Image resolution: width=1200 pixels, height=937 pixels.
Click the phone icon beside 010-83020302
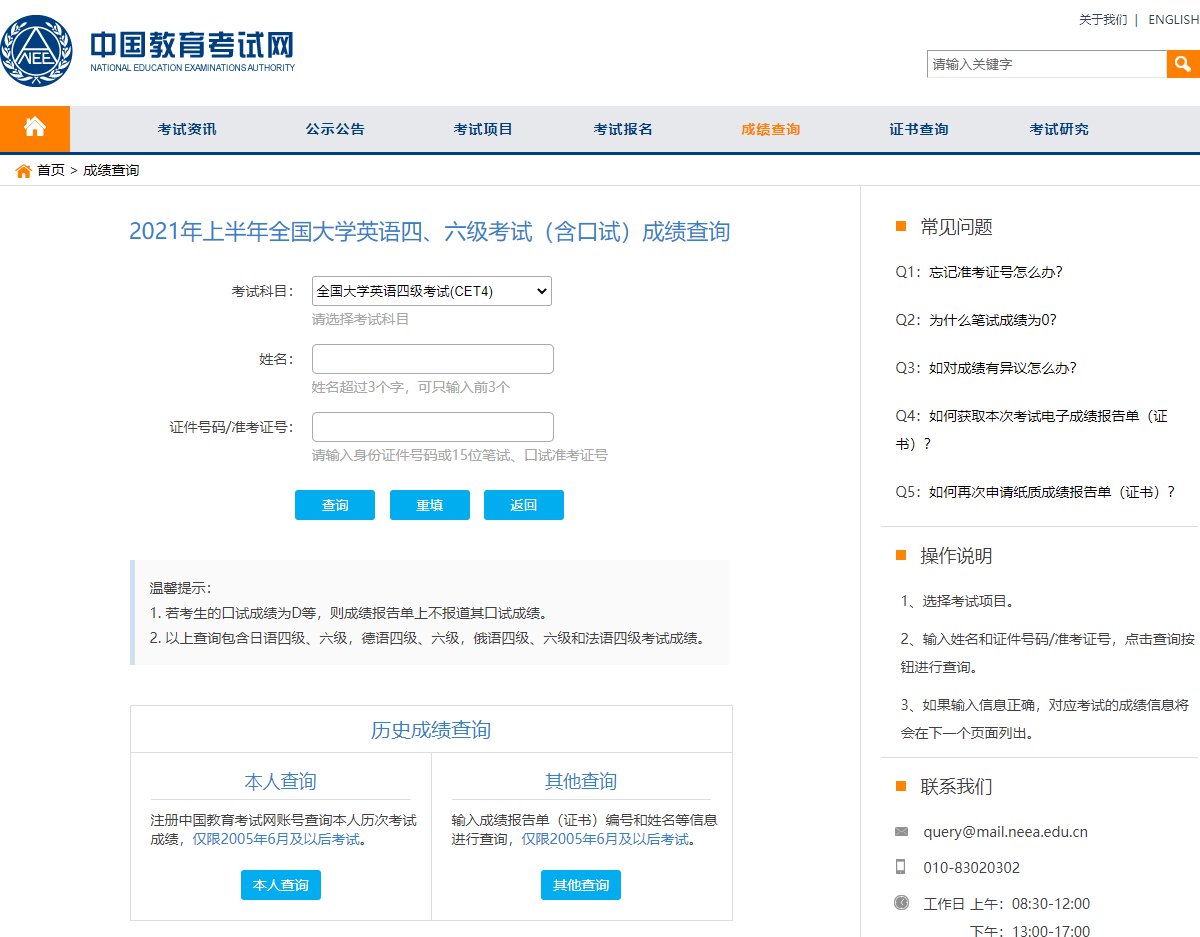point(901,867)
